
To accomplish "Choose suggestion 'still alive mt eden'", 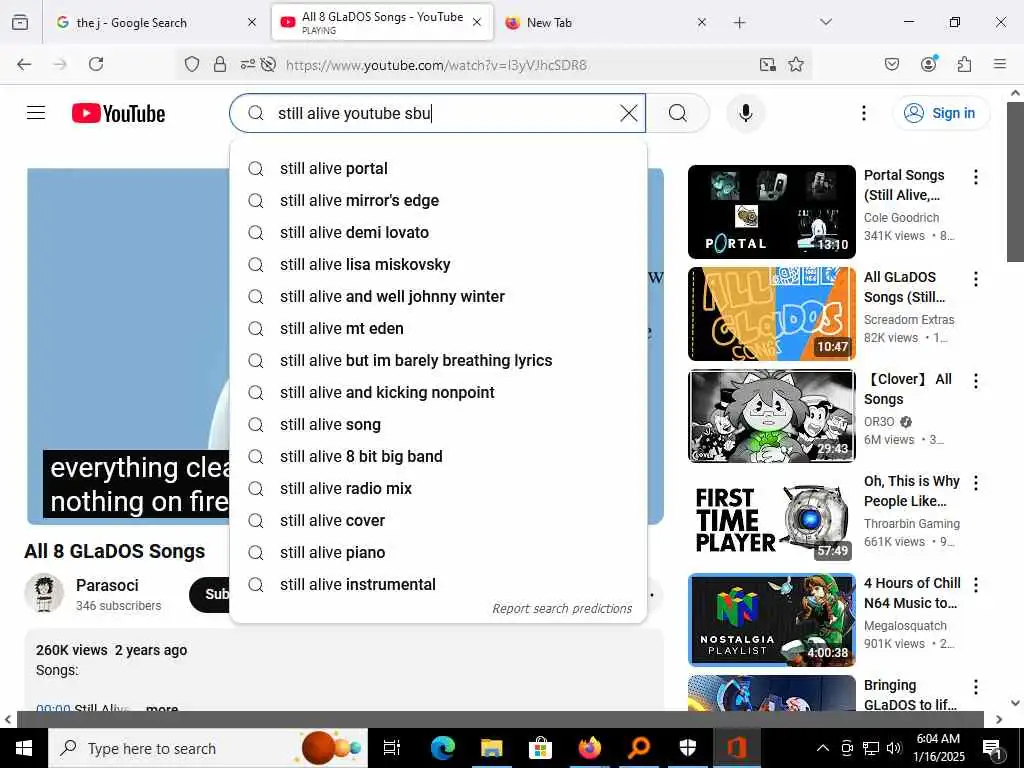I will point(438,328).
